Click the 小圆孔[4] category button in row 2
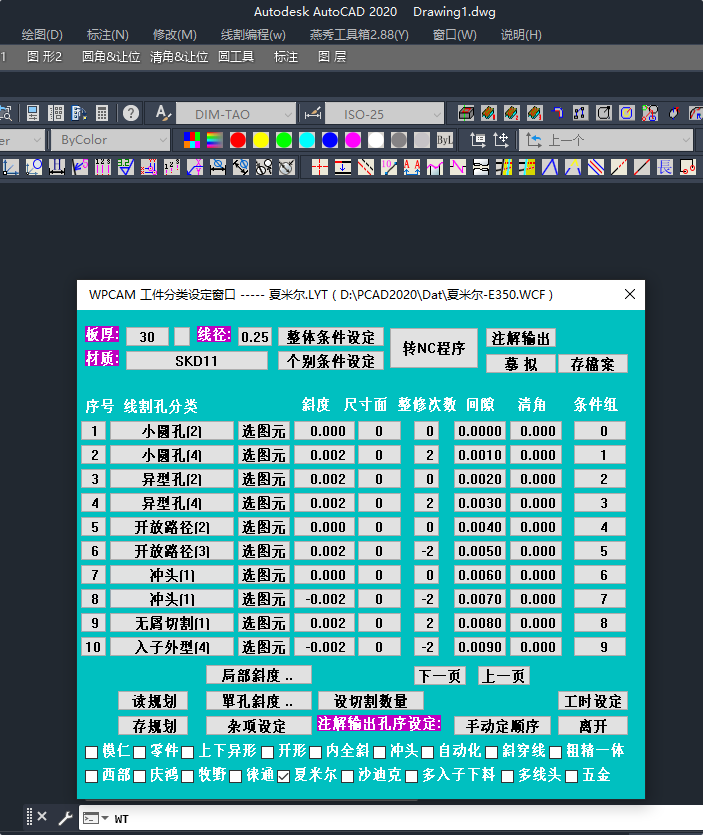Image resolution: width=703 pixels, height=835 pixels. 171,455
